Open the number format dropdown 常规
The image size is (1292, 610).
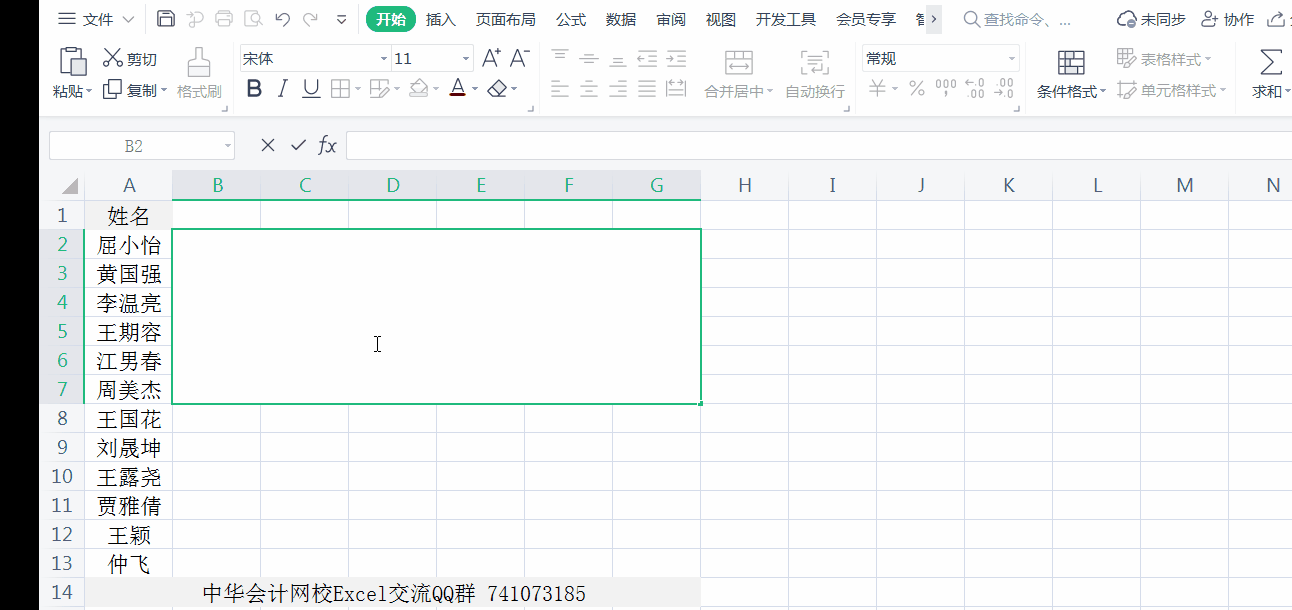[1011, 59]
